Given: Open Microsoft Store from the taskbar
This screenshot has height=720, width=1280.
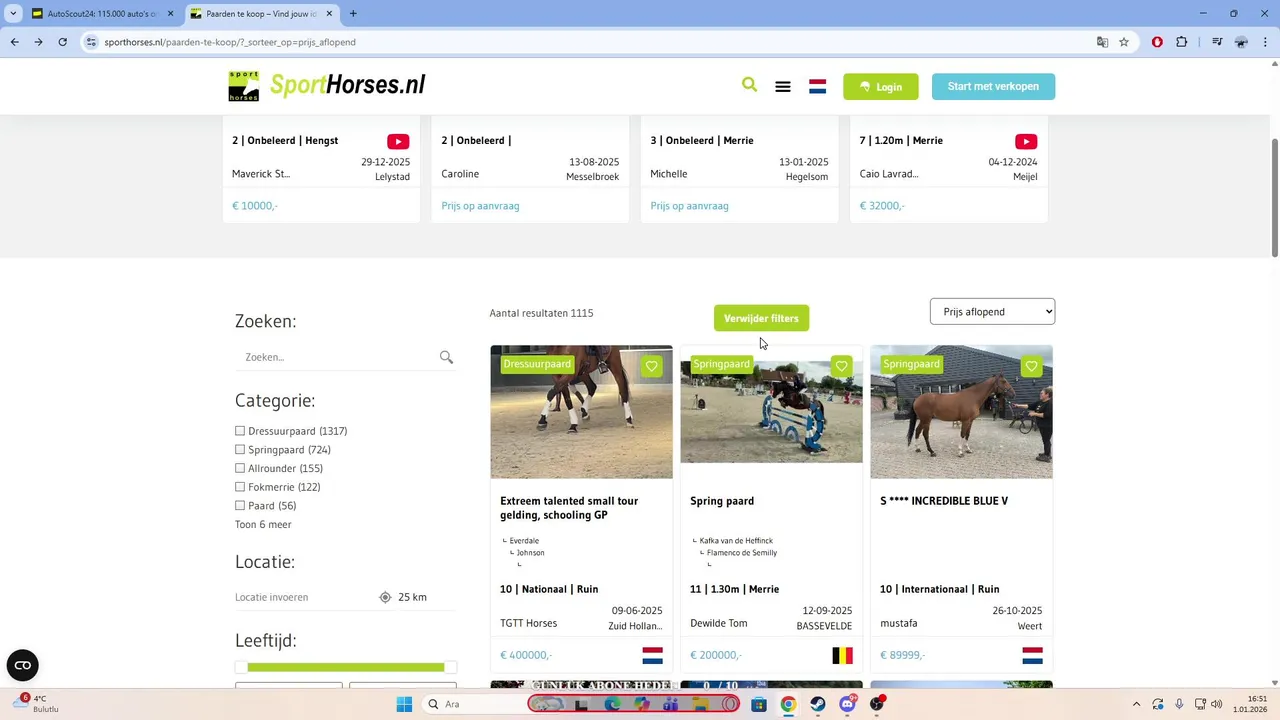Looking at the screenshot, I should point(759,704).
